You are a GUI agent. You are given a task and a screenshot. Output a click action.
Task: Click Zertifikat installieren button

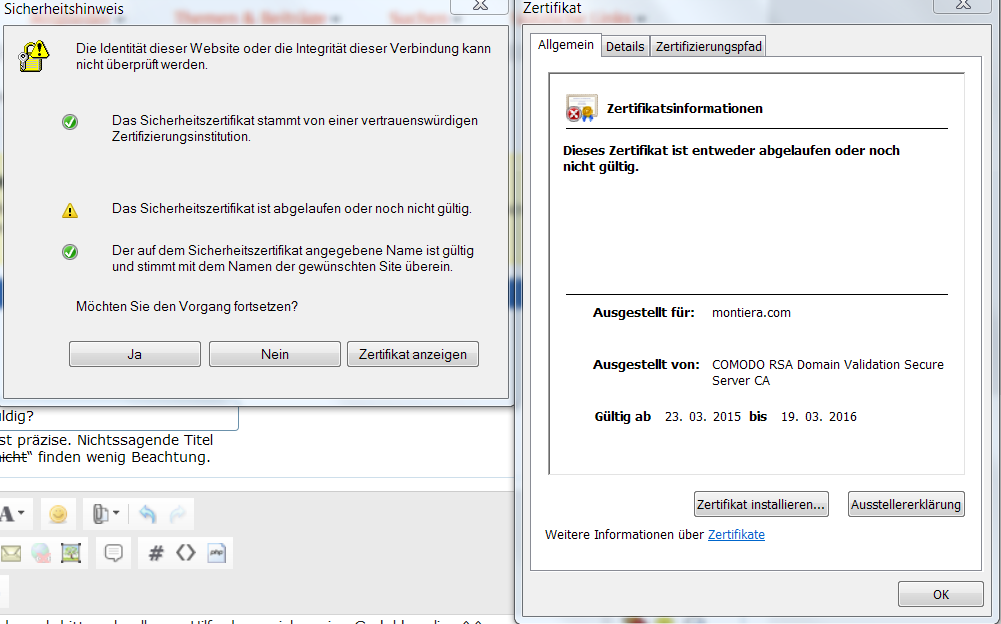click(x=761, y=504)
